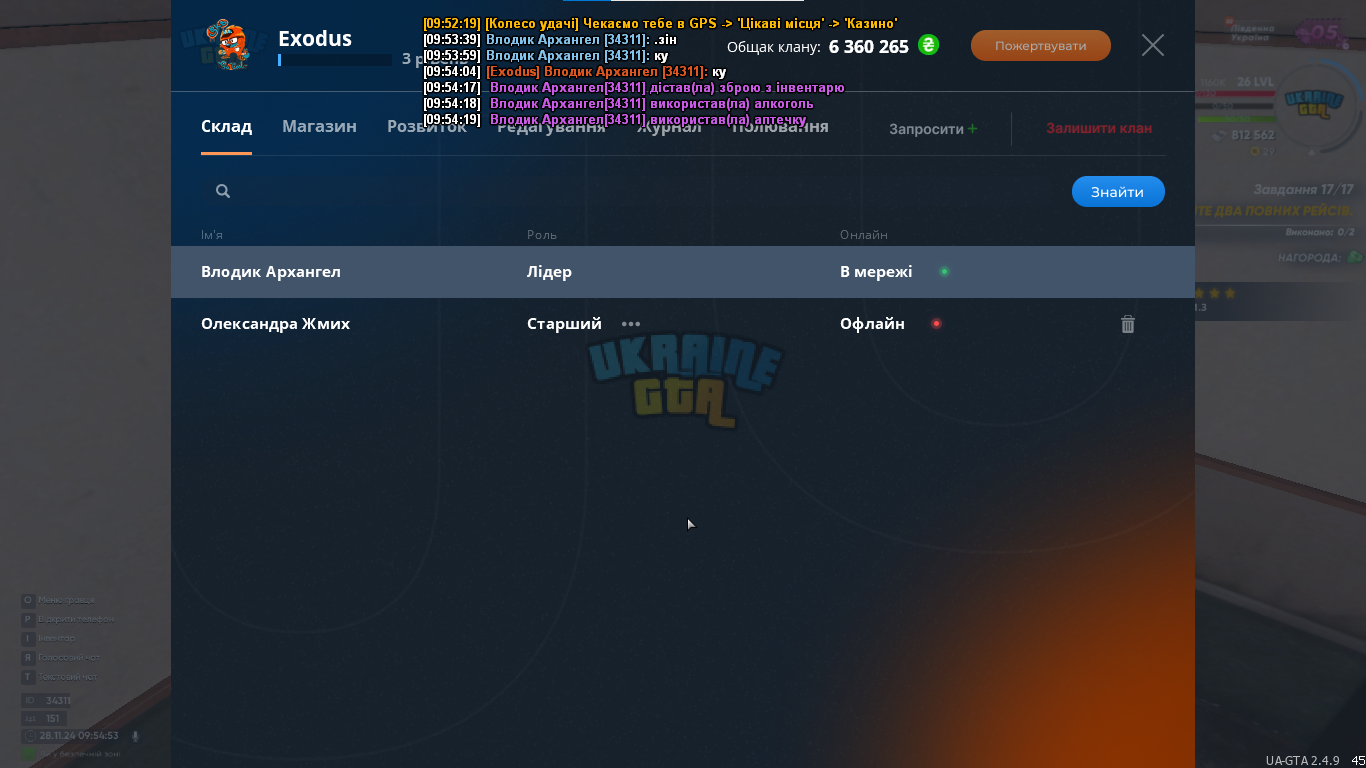Select the Влодик Архангел name in the member list
Image resolution: width=1366 pixels, height=768 pixels.
point(271,272)
